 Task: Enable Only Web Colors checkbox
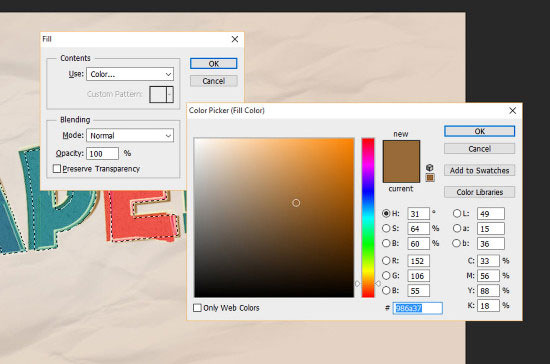(197, 308)
